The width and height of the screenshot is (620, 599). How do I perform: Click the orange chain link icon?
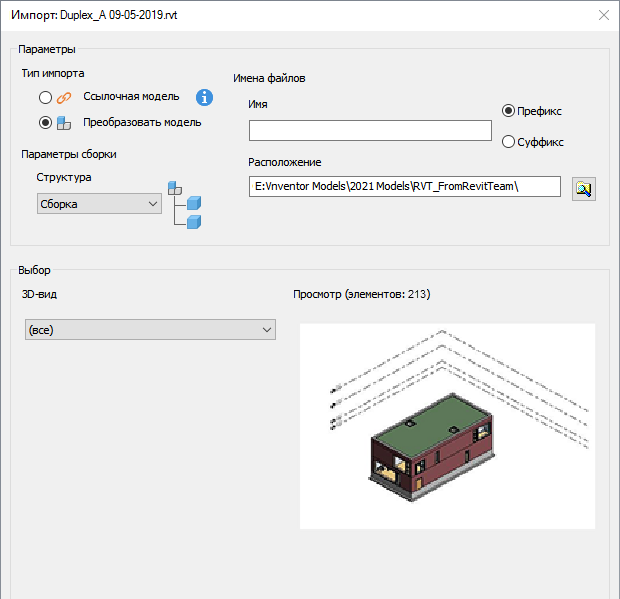coord(64,97)
